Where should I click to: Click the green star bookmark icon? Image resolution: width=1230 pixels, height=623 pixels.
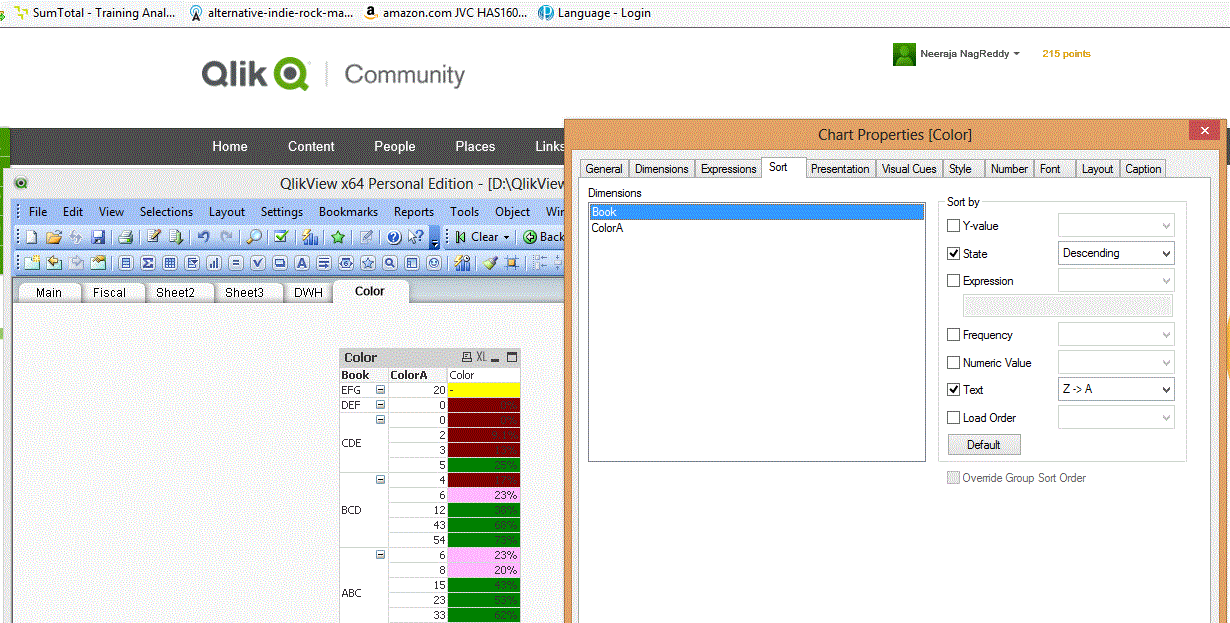pyautogui.click(x=338, y=237)
